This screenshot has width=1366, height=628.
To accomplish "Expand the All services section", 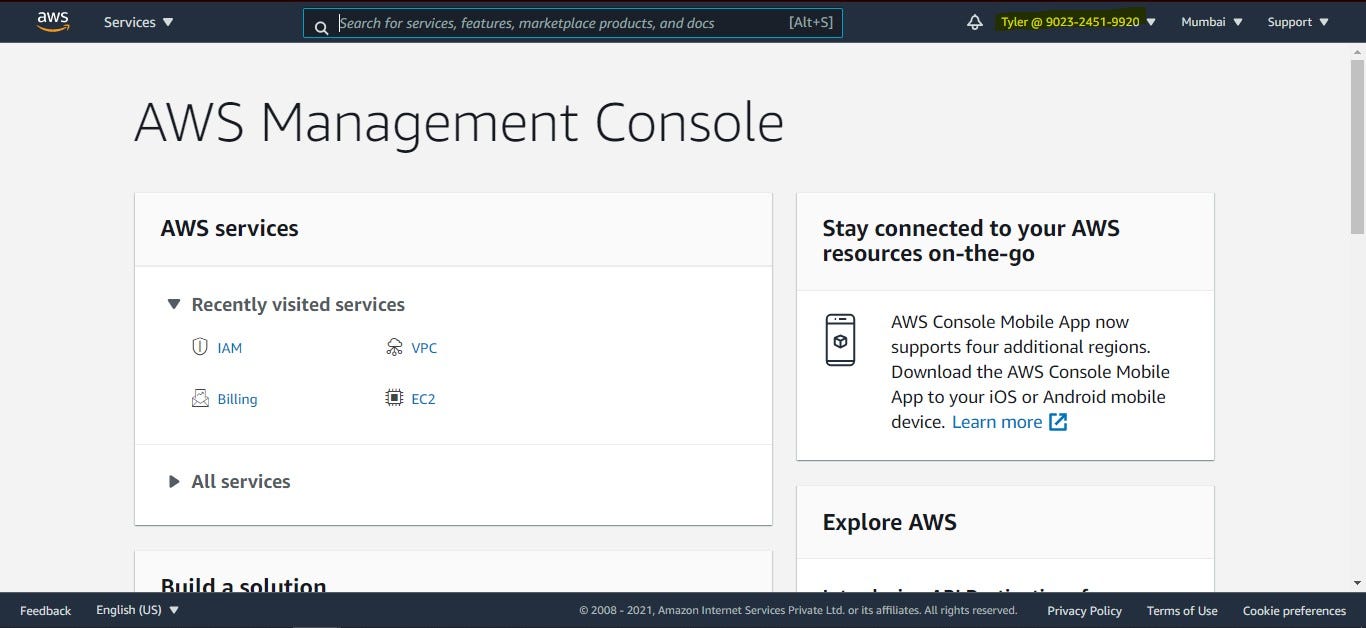I will pos(174,481).
